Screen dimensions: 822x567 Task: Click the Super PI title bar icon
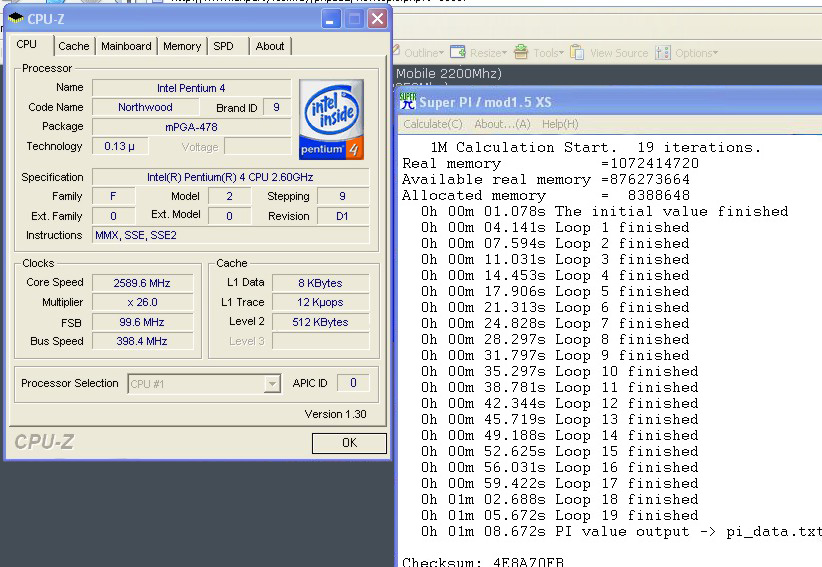(407, 101)
